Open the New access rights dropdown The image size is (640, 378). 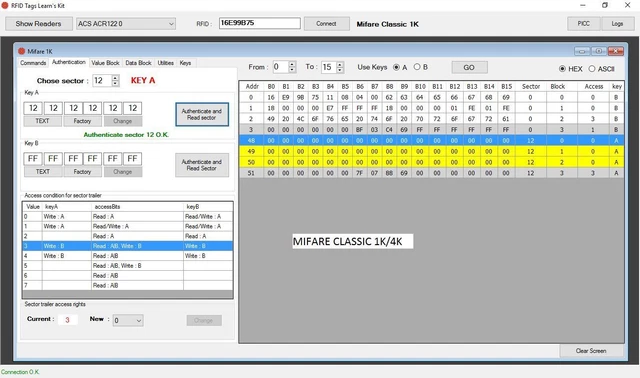point(128,320)
